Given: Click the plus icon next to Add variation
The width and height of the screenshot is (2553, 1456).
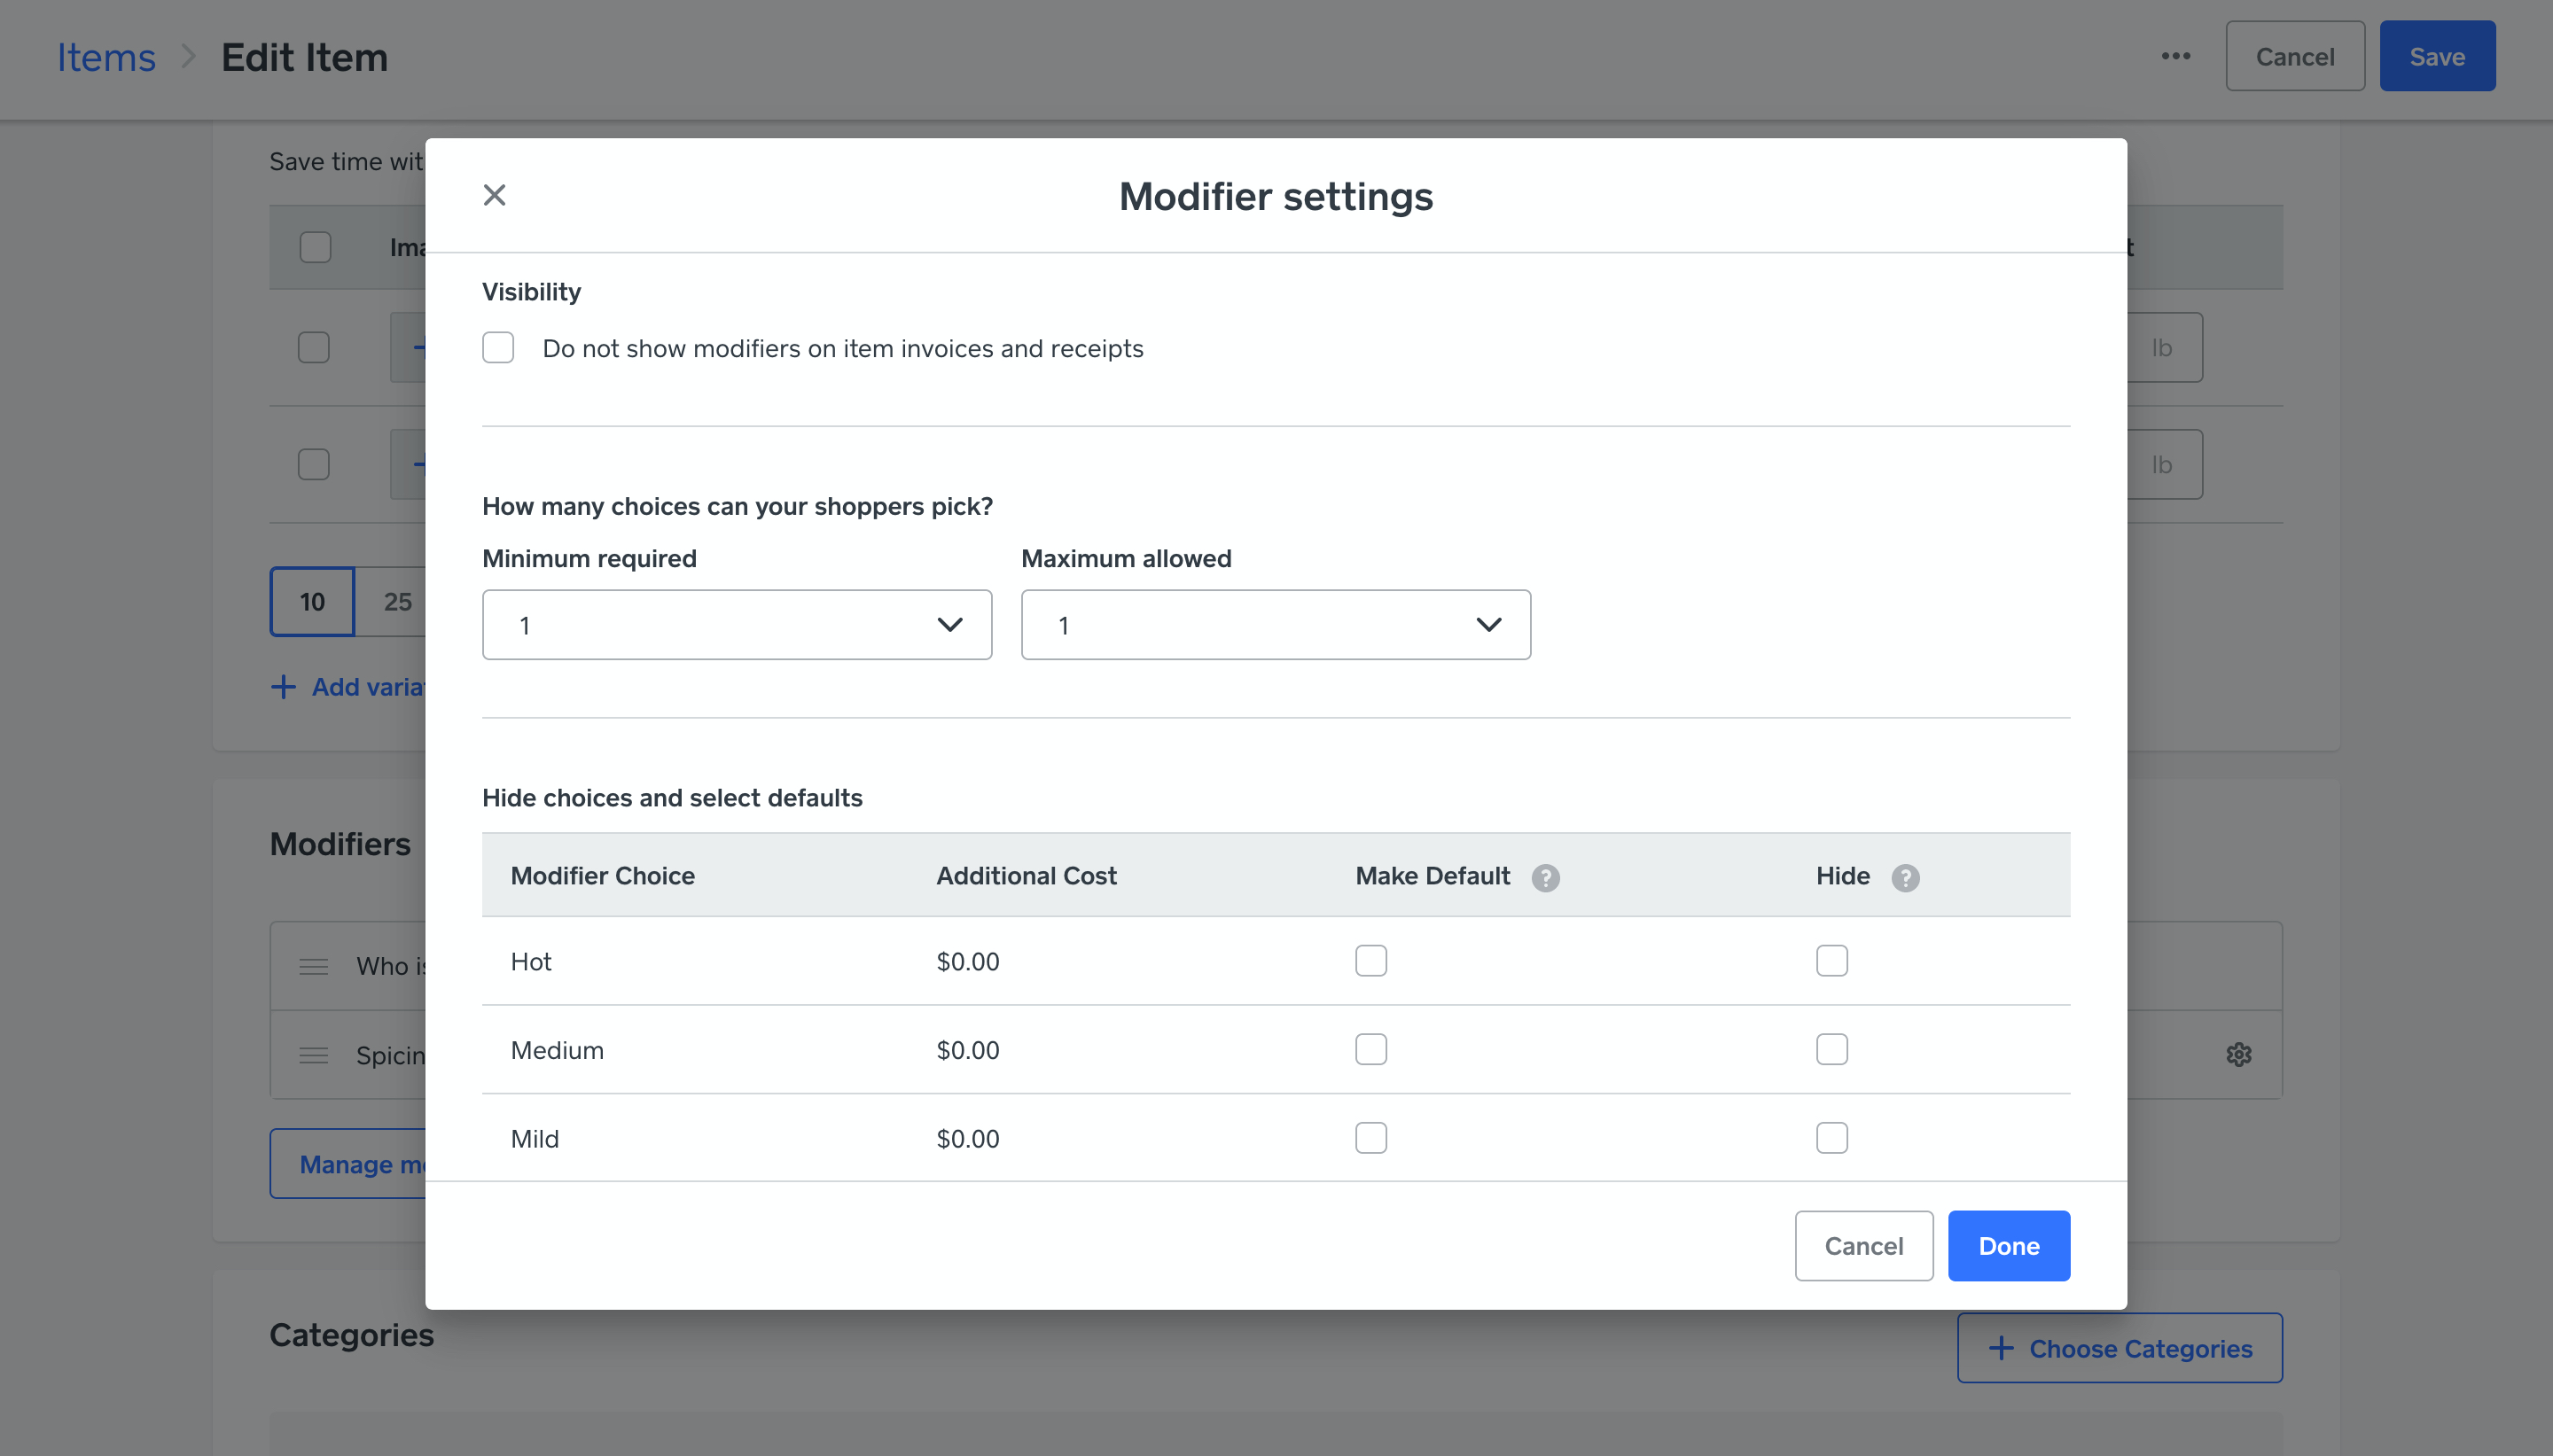Looking at the screenshot, I should pos(283,687).
